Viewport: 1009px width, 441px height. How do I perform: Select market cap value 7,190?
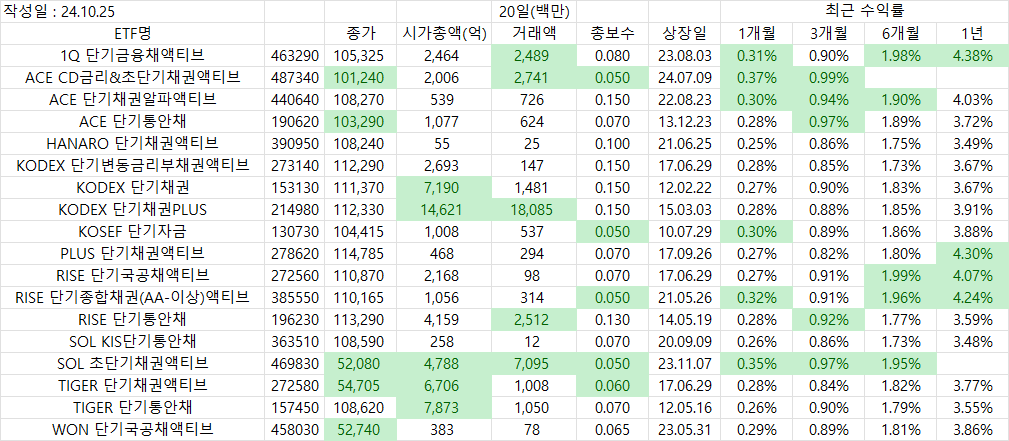click(444, 188)
